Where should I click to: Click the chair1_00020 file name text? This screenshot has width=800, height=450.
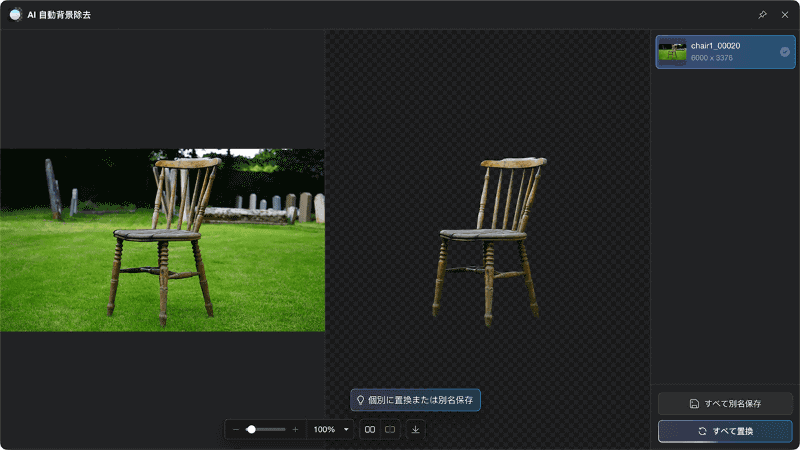point(715,46)
